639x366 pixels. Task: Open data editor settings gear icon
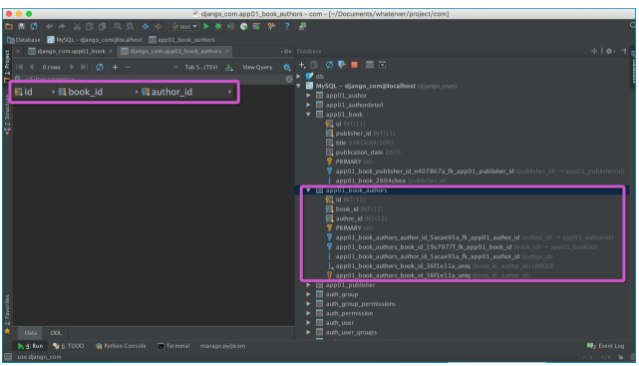tap(286, 67)
